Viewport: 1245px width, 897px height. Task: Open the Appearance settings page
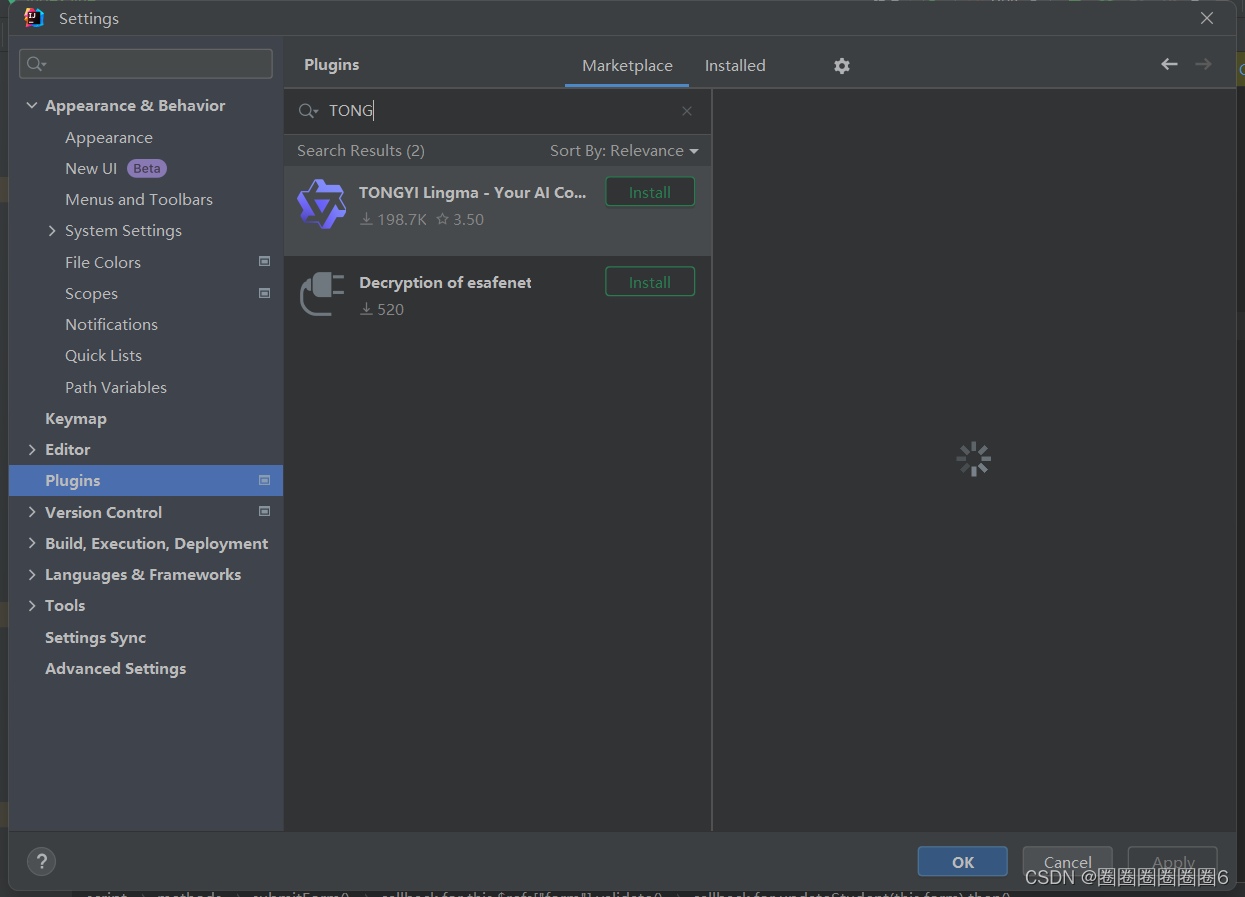coord(109,138)
